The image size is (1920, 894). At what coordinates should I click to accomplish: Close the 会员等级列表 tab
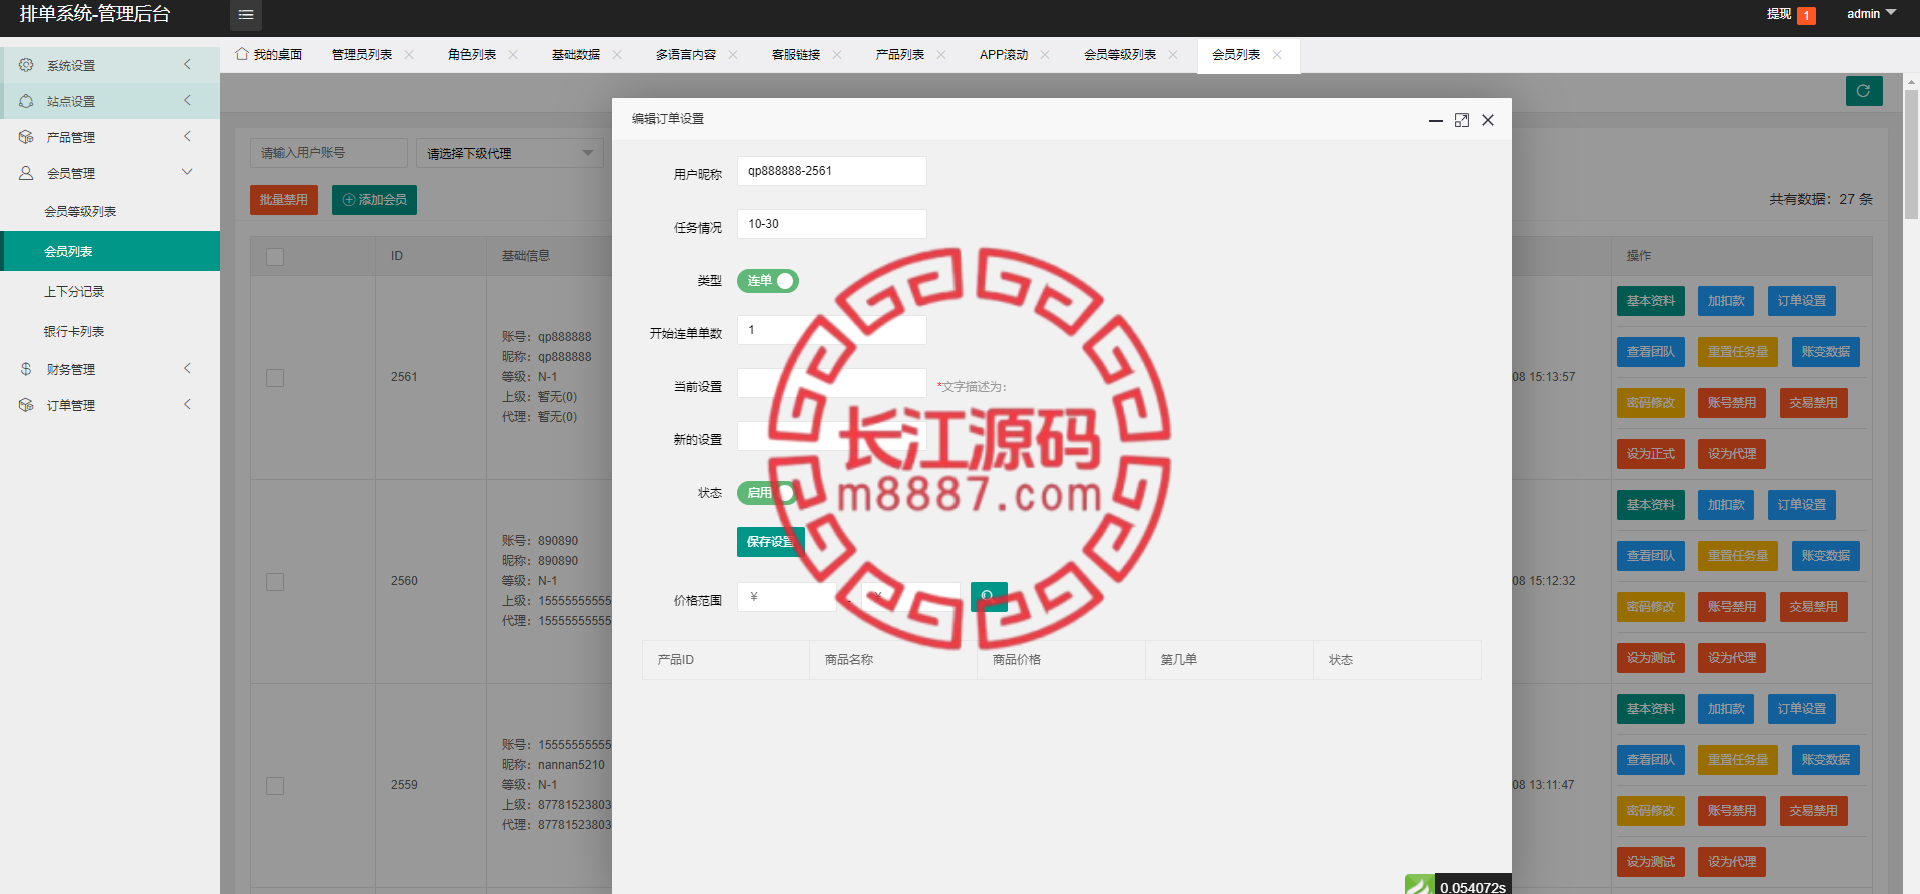[x=1173, y=55]
